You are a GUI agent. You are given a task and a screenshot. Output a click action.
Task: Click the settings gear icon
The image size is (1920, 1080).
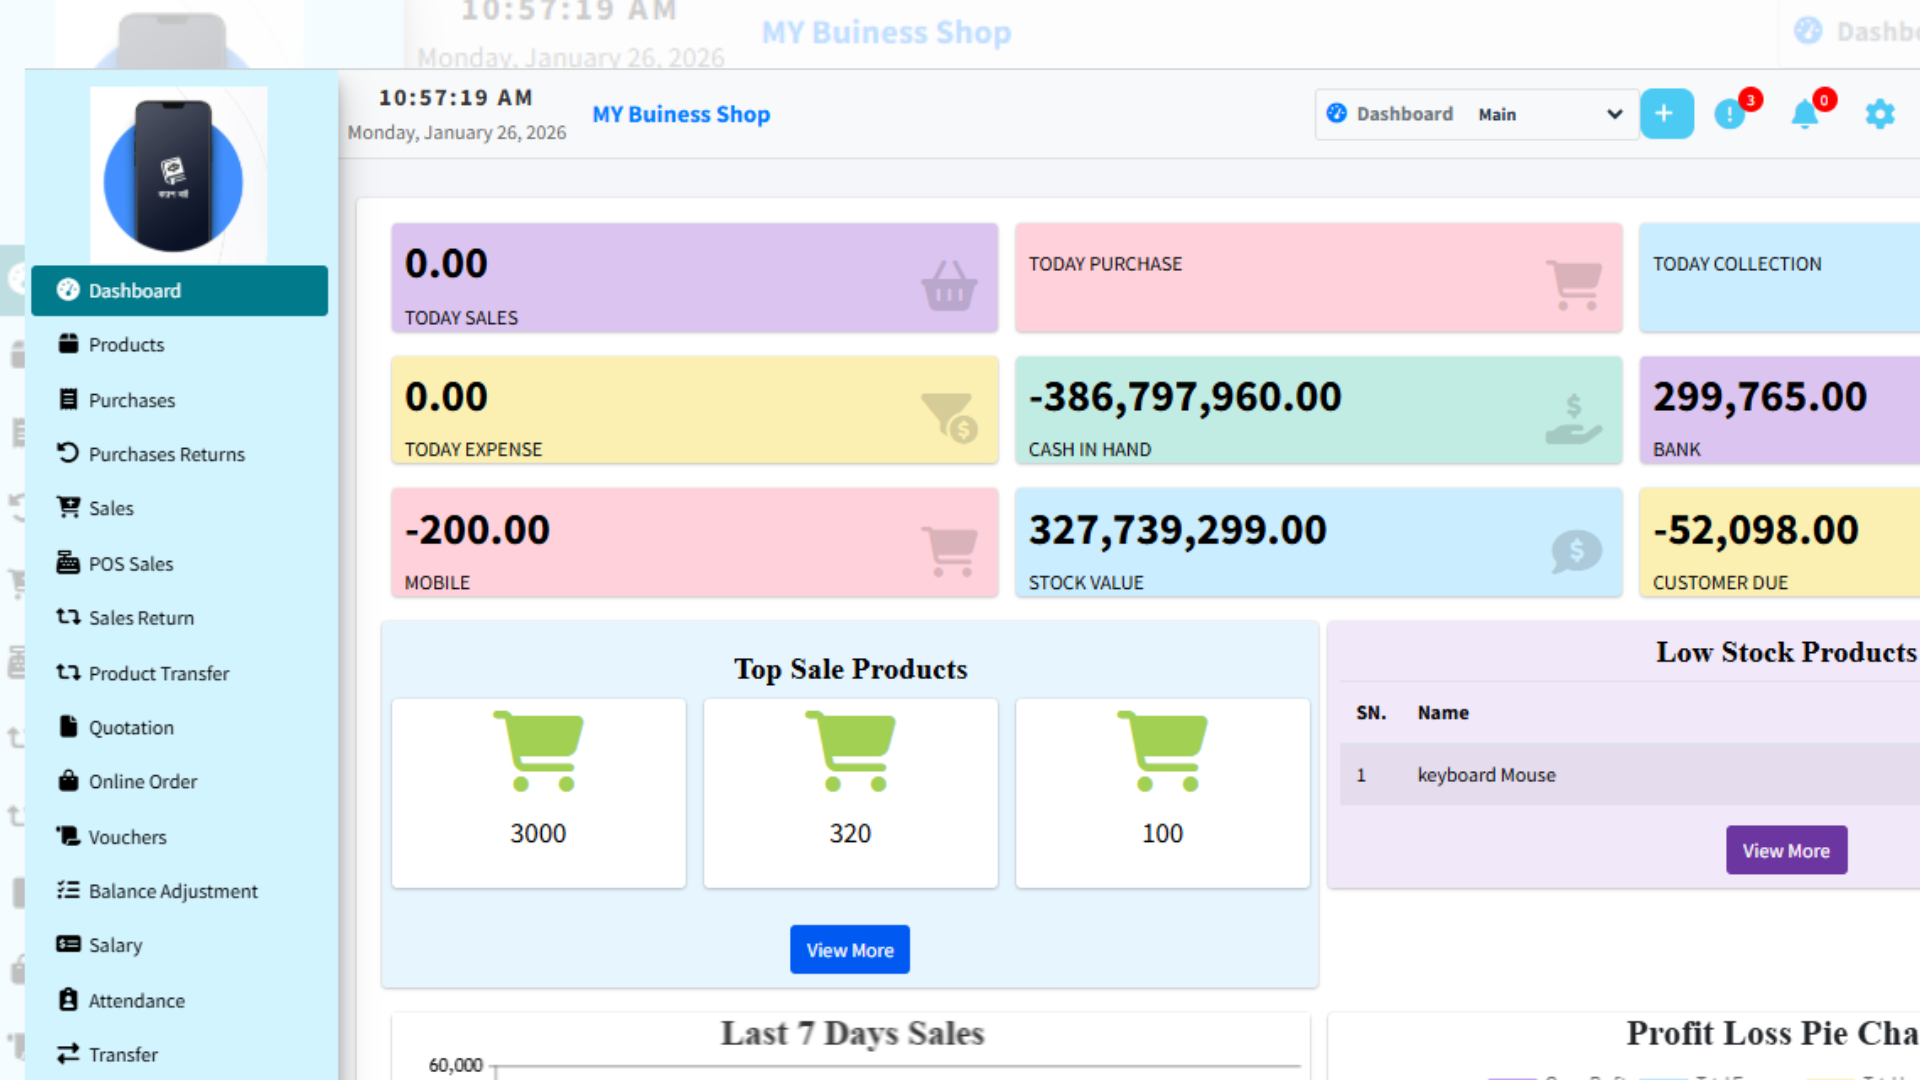pyautogui.click(x=1880, y=114)
